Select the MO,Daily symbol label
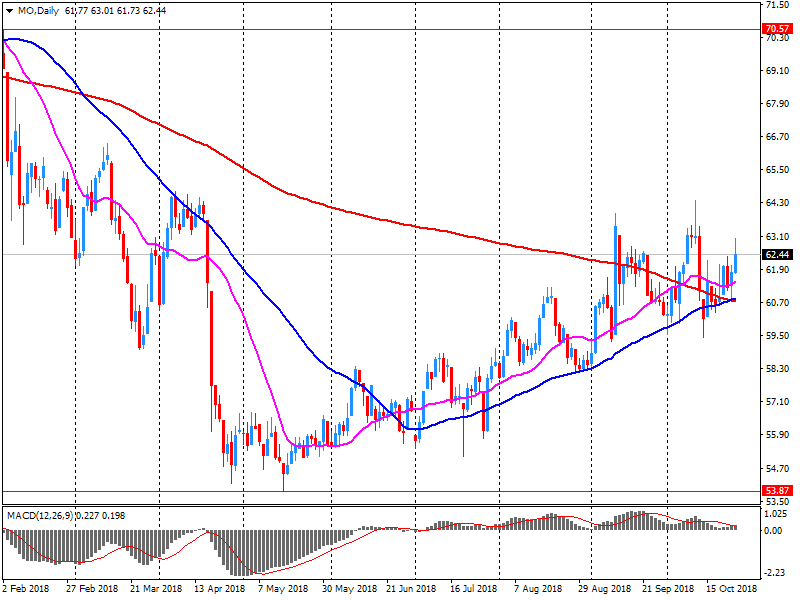This screenshot has height=600, width=800. (x=38, y=11)
